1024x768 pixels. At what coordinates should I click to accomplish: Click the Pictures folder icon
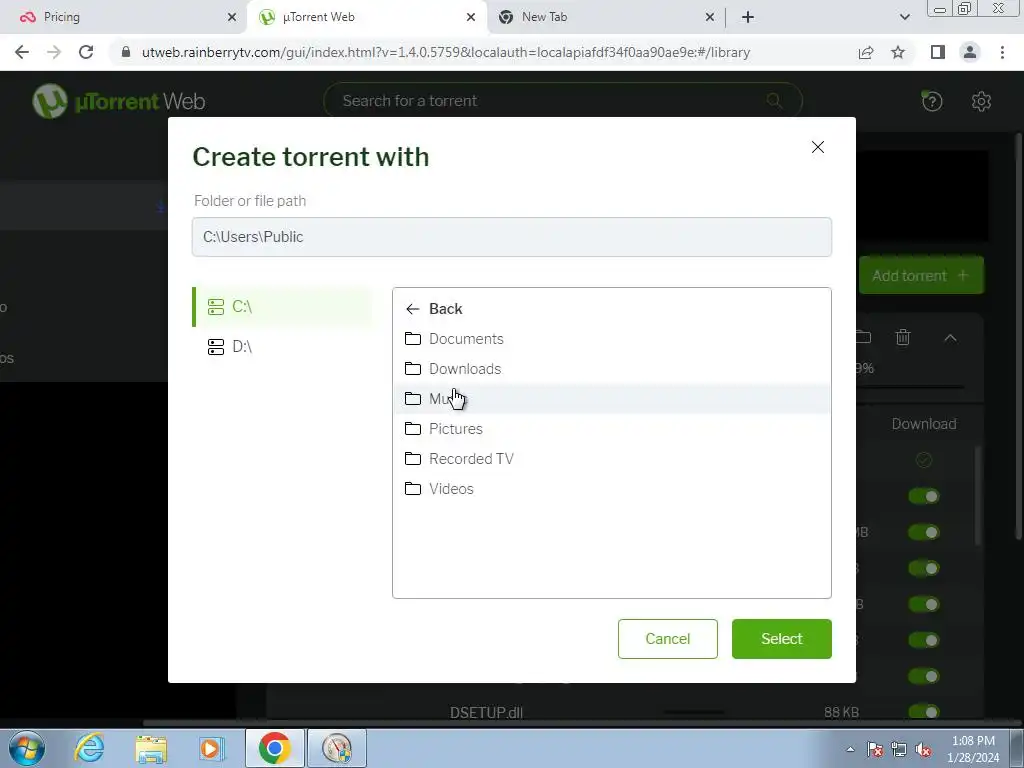coord(413,428)
